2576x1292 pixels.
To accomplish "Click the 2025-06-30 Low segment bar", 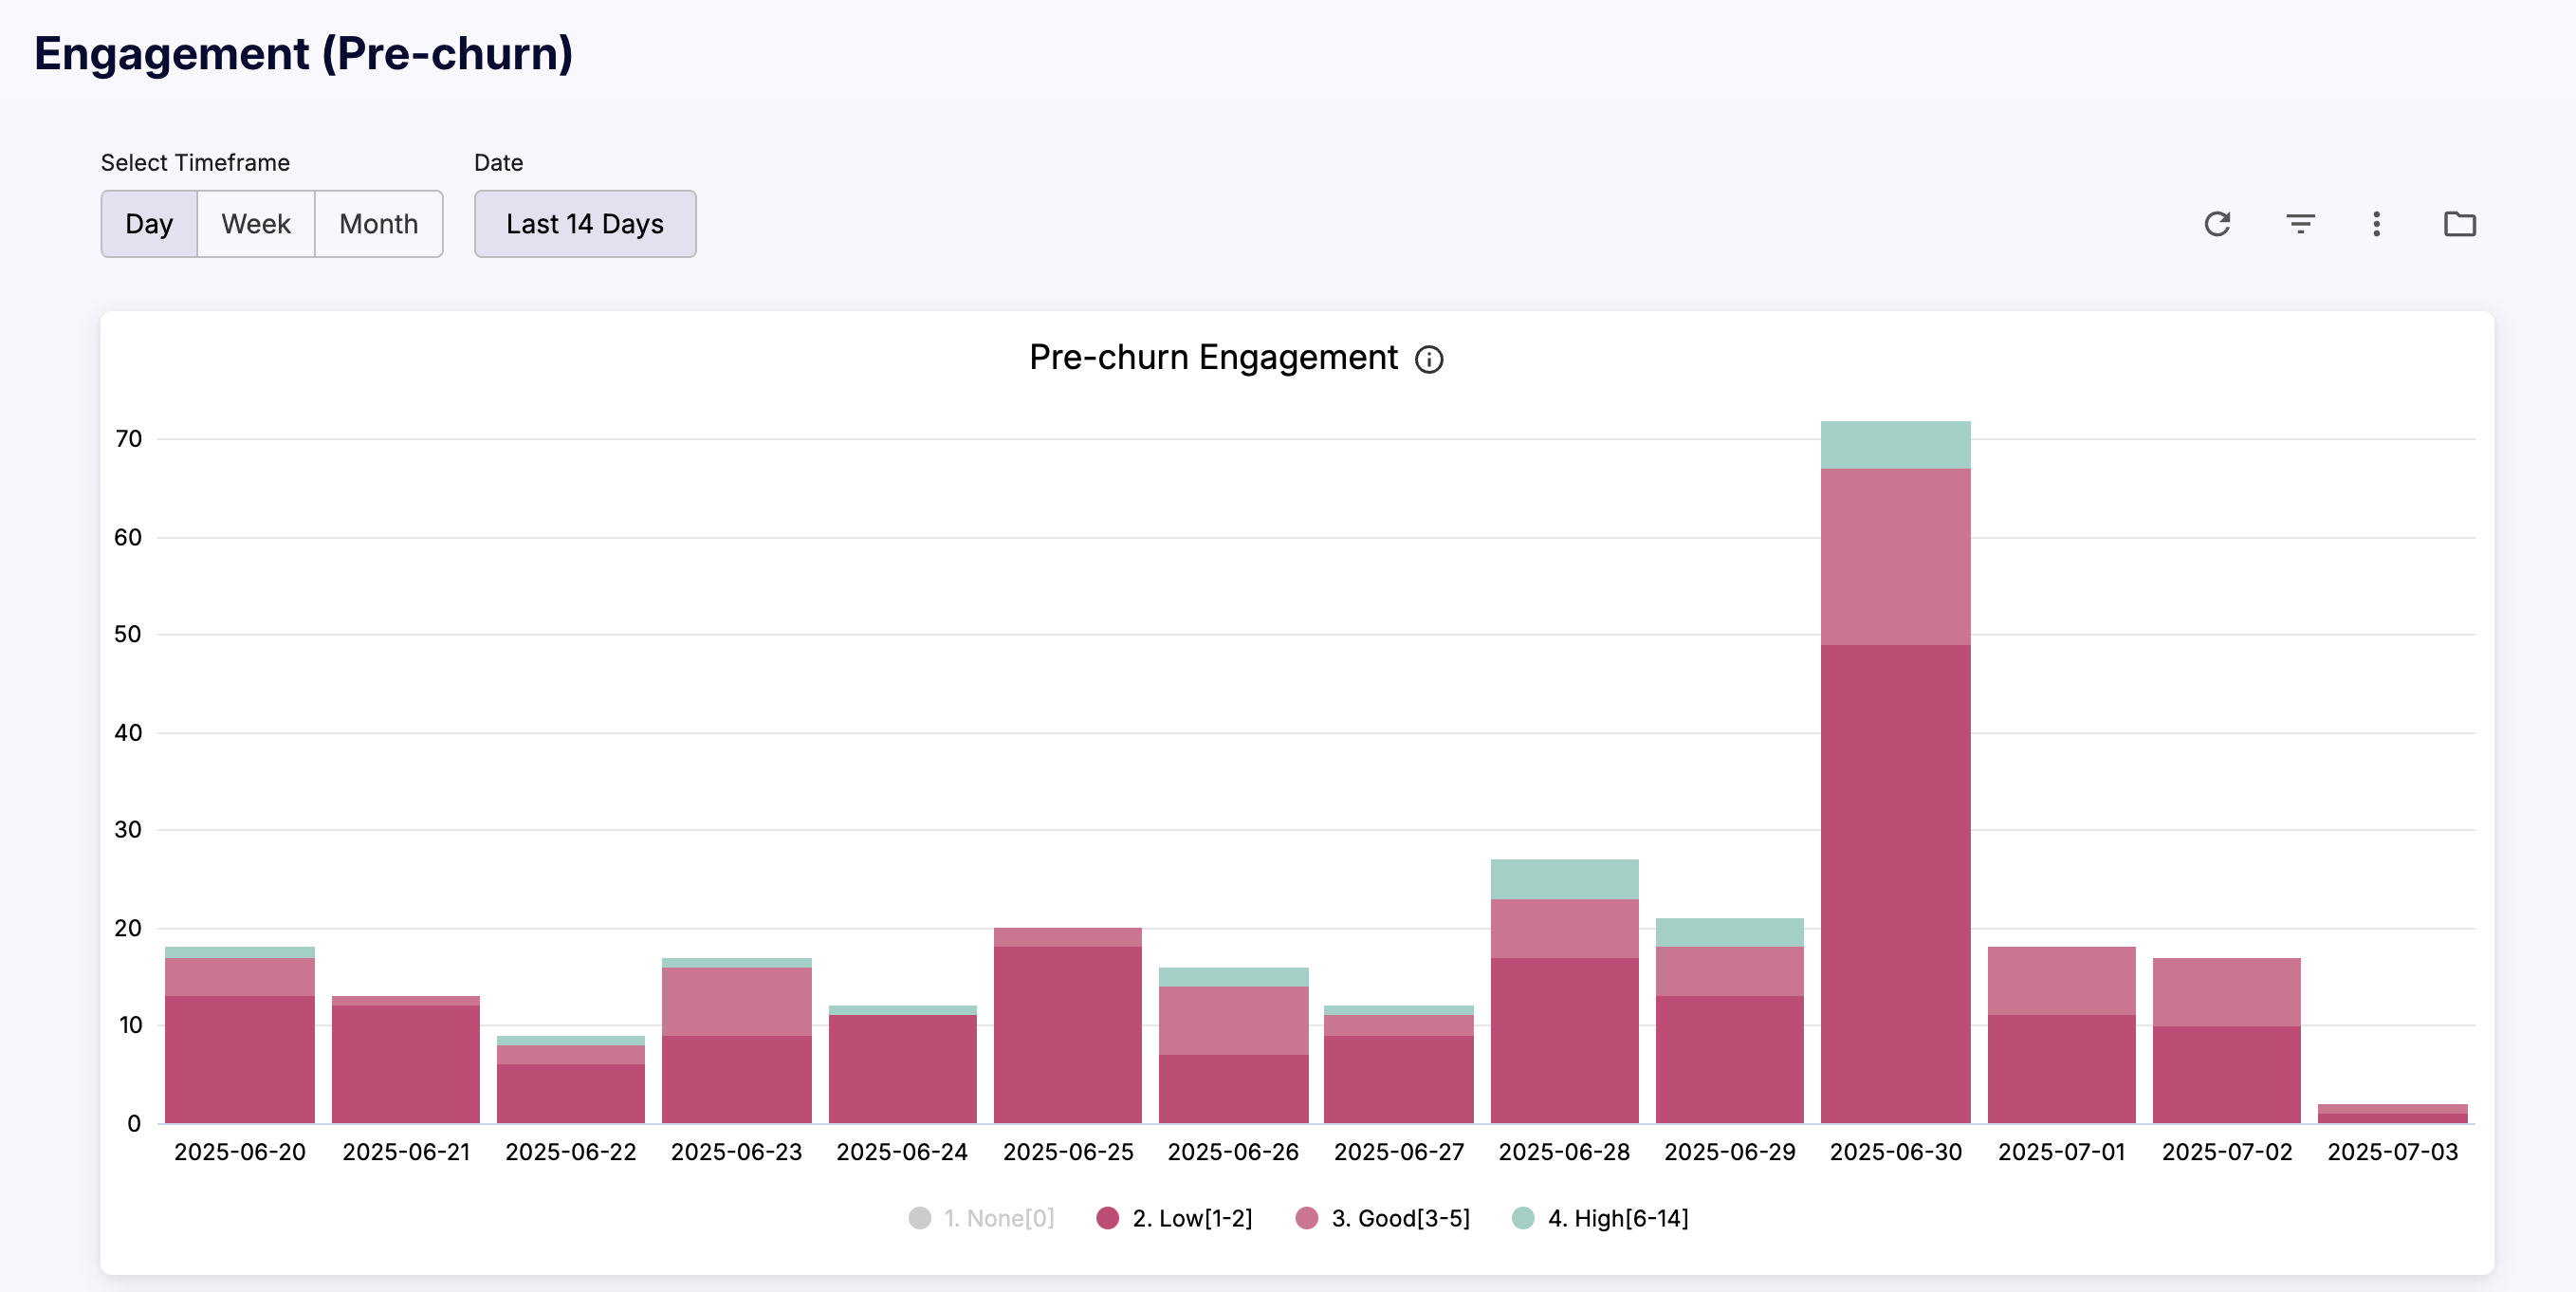I will (1895, 884).
